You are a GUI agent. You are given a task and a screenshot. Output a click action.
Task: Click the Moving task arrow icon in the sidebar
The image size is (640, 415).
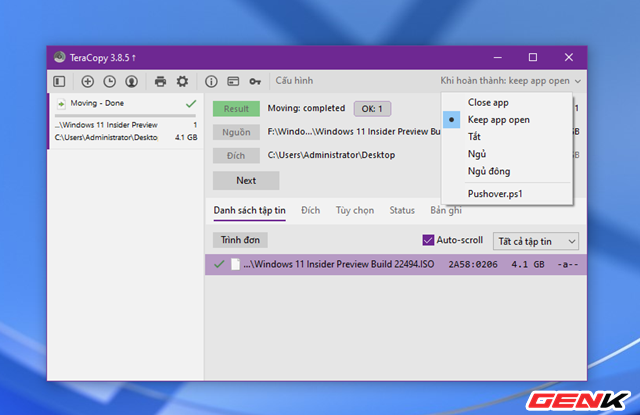tap(61, 104)
